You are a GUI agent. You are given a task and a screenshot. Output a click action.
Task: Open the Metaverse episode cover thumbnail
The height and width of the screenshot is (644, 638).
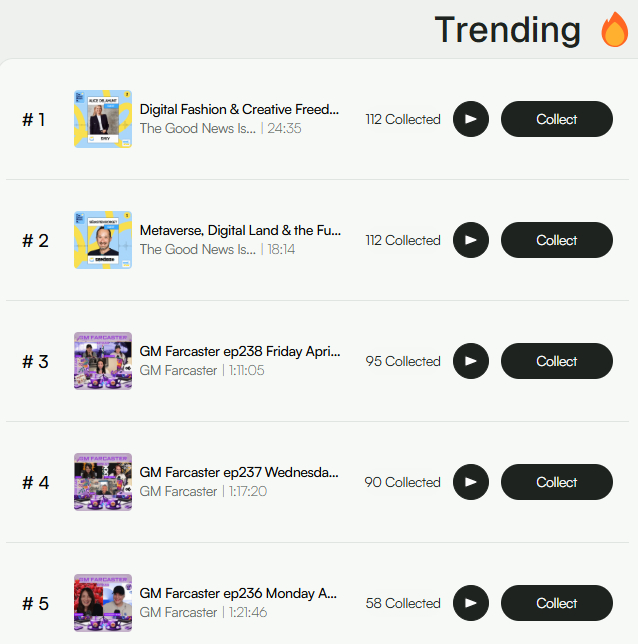(x=103, y=240)
